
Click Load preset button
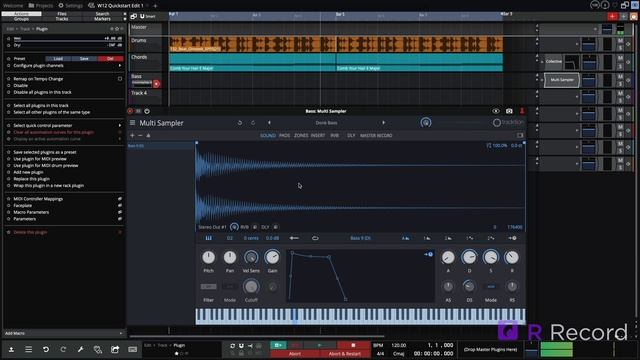click(58, 59)
